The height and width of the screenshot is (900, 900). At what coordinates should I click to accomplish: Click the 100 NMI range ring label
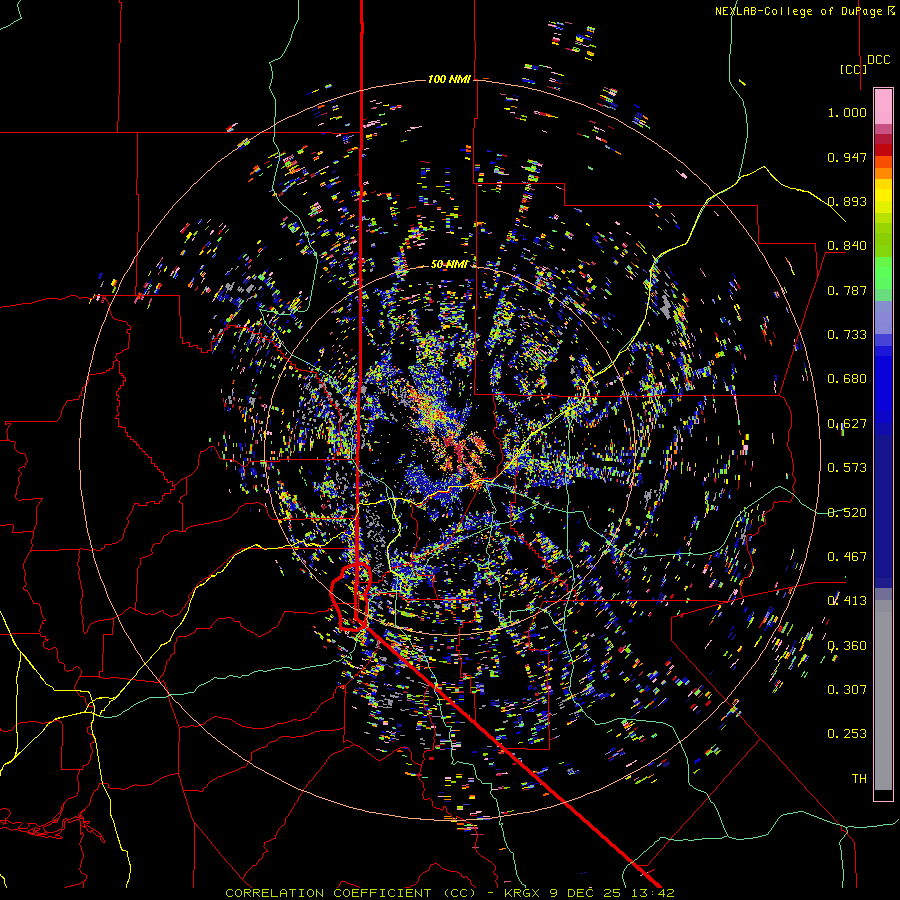click(449, 79)
